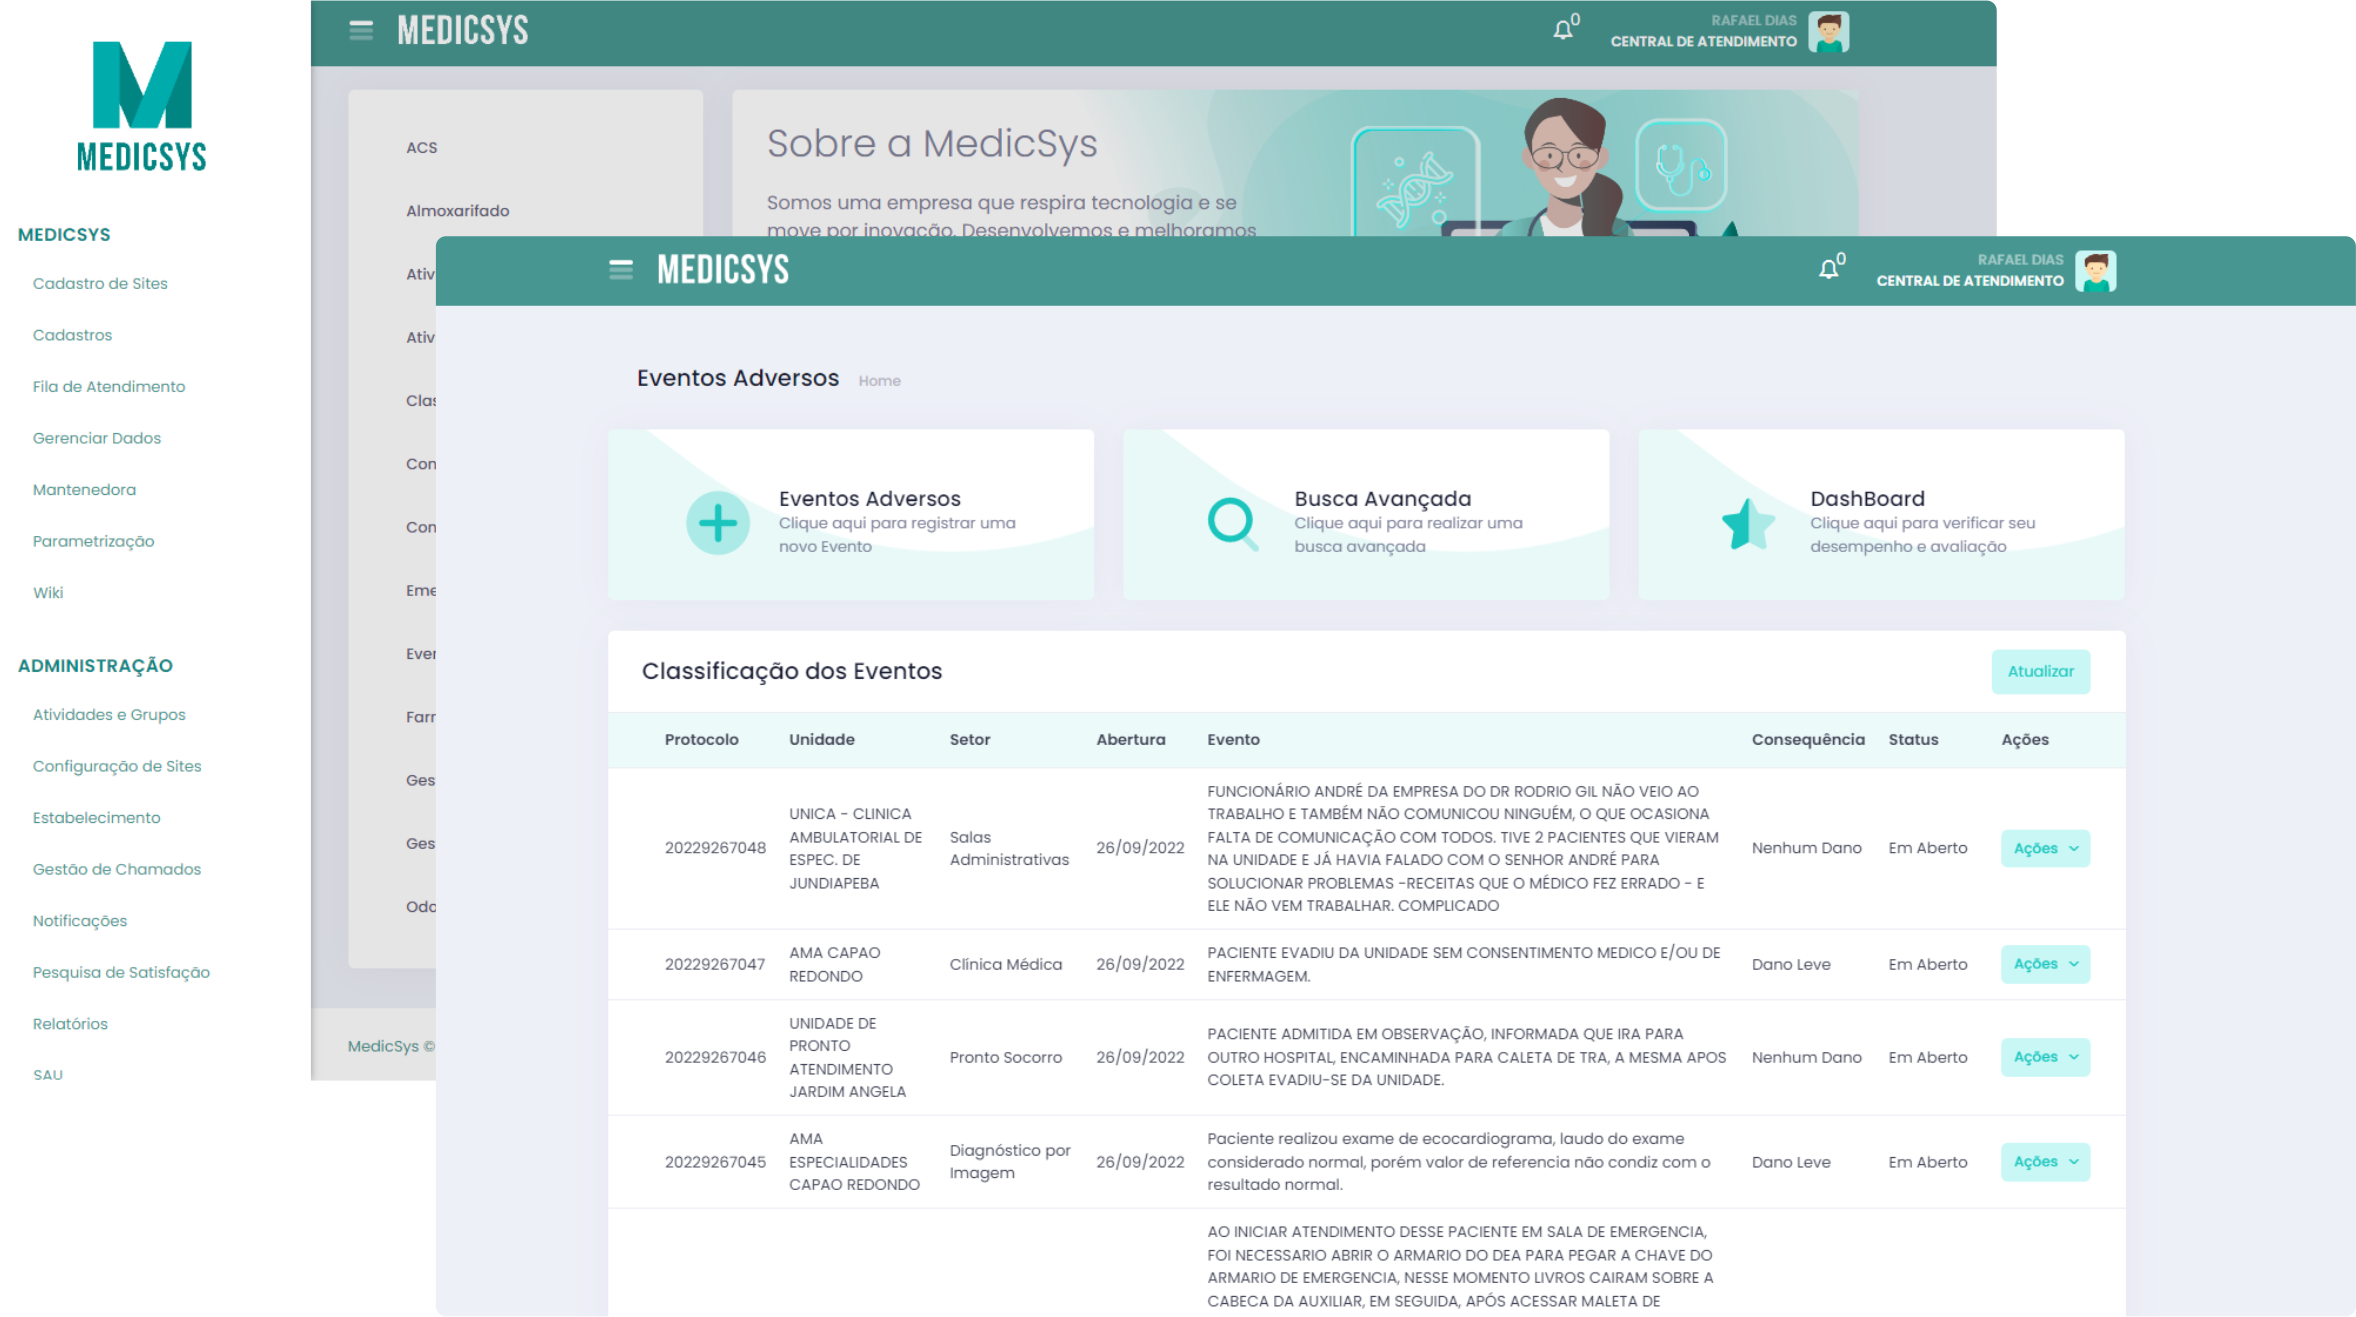This screenshot has height=1317, width=2356.
Task: Expand Ações dropdown for protocol 20229267045
Action: click(x=2044, y=1162)
